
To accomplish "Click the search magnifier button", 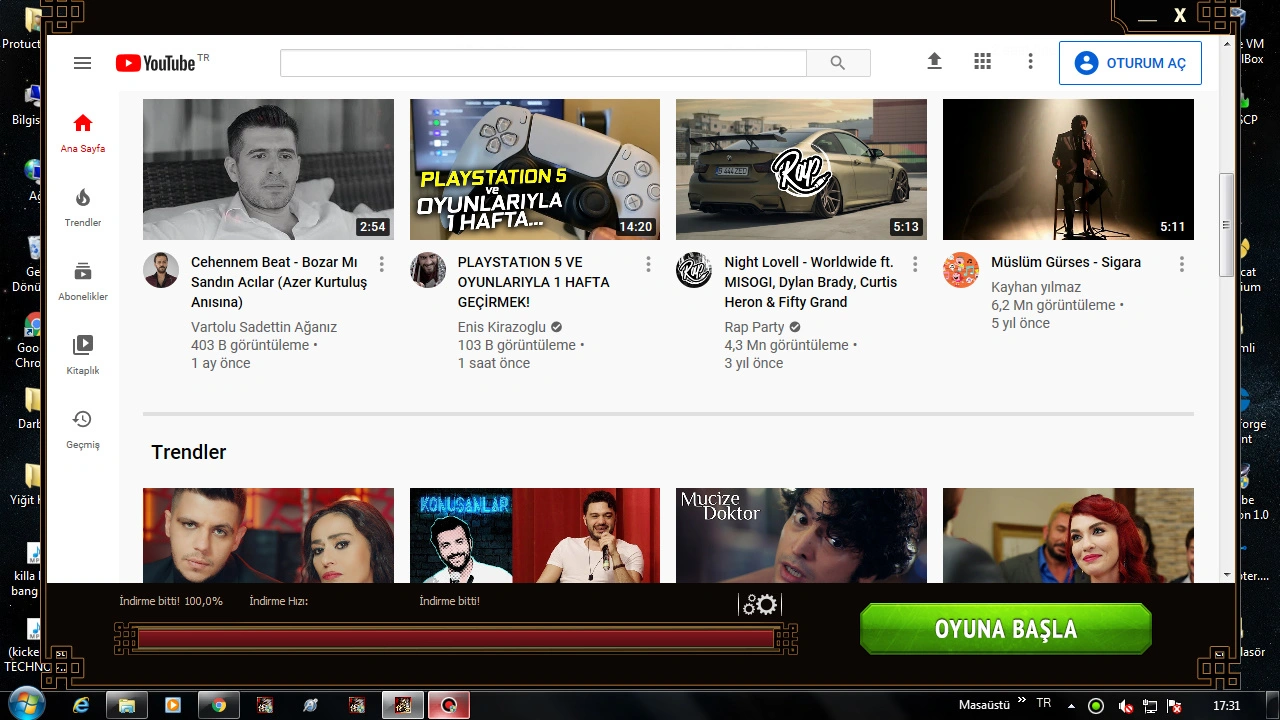I will pos(838,63).
